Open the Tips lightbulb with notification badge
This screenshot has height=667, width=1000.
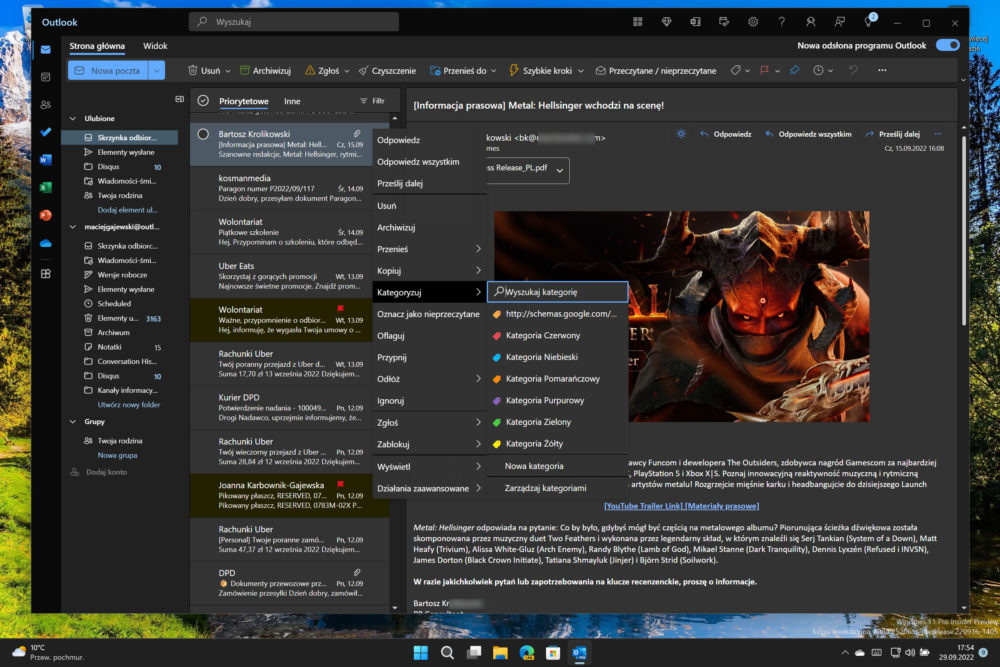pos(869,21)
